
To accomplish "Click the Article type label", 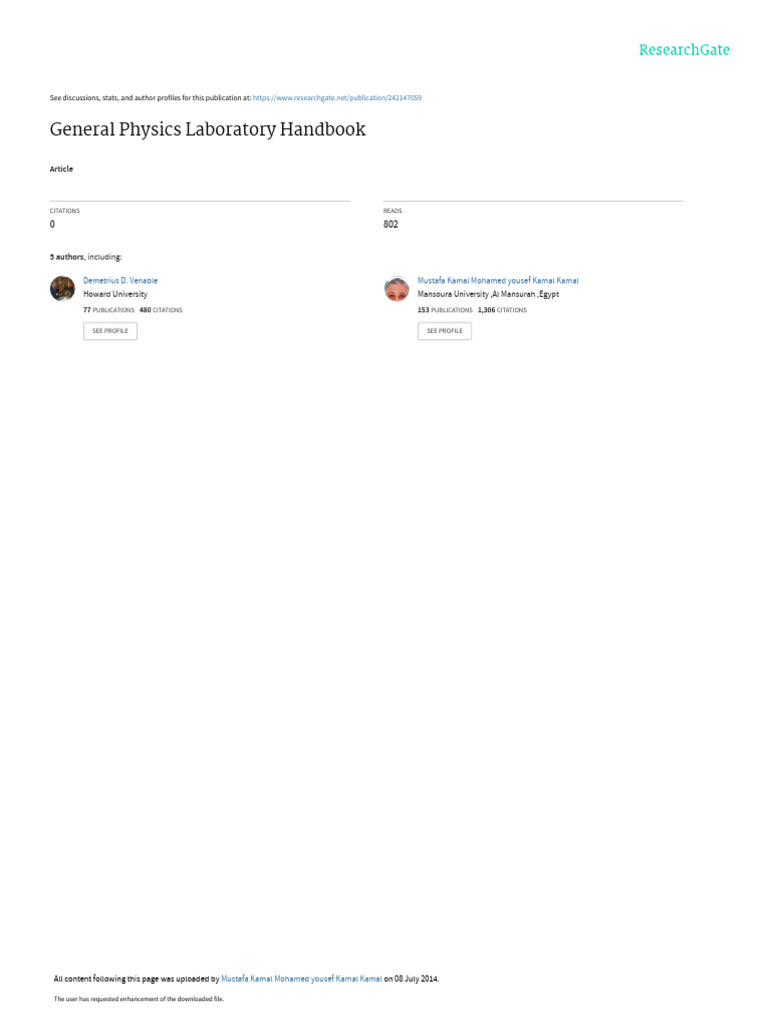I will point(61,169).
